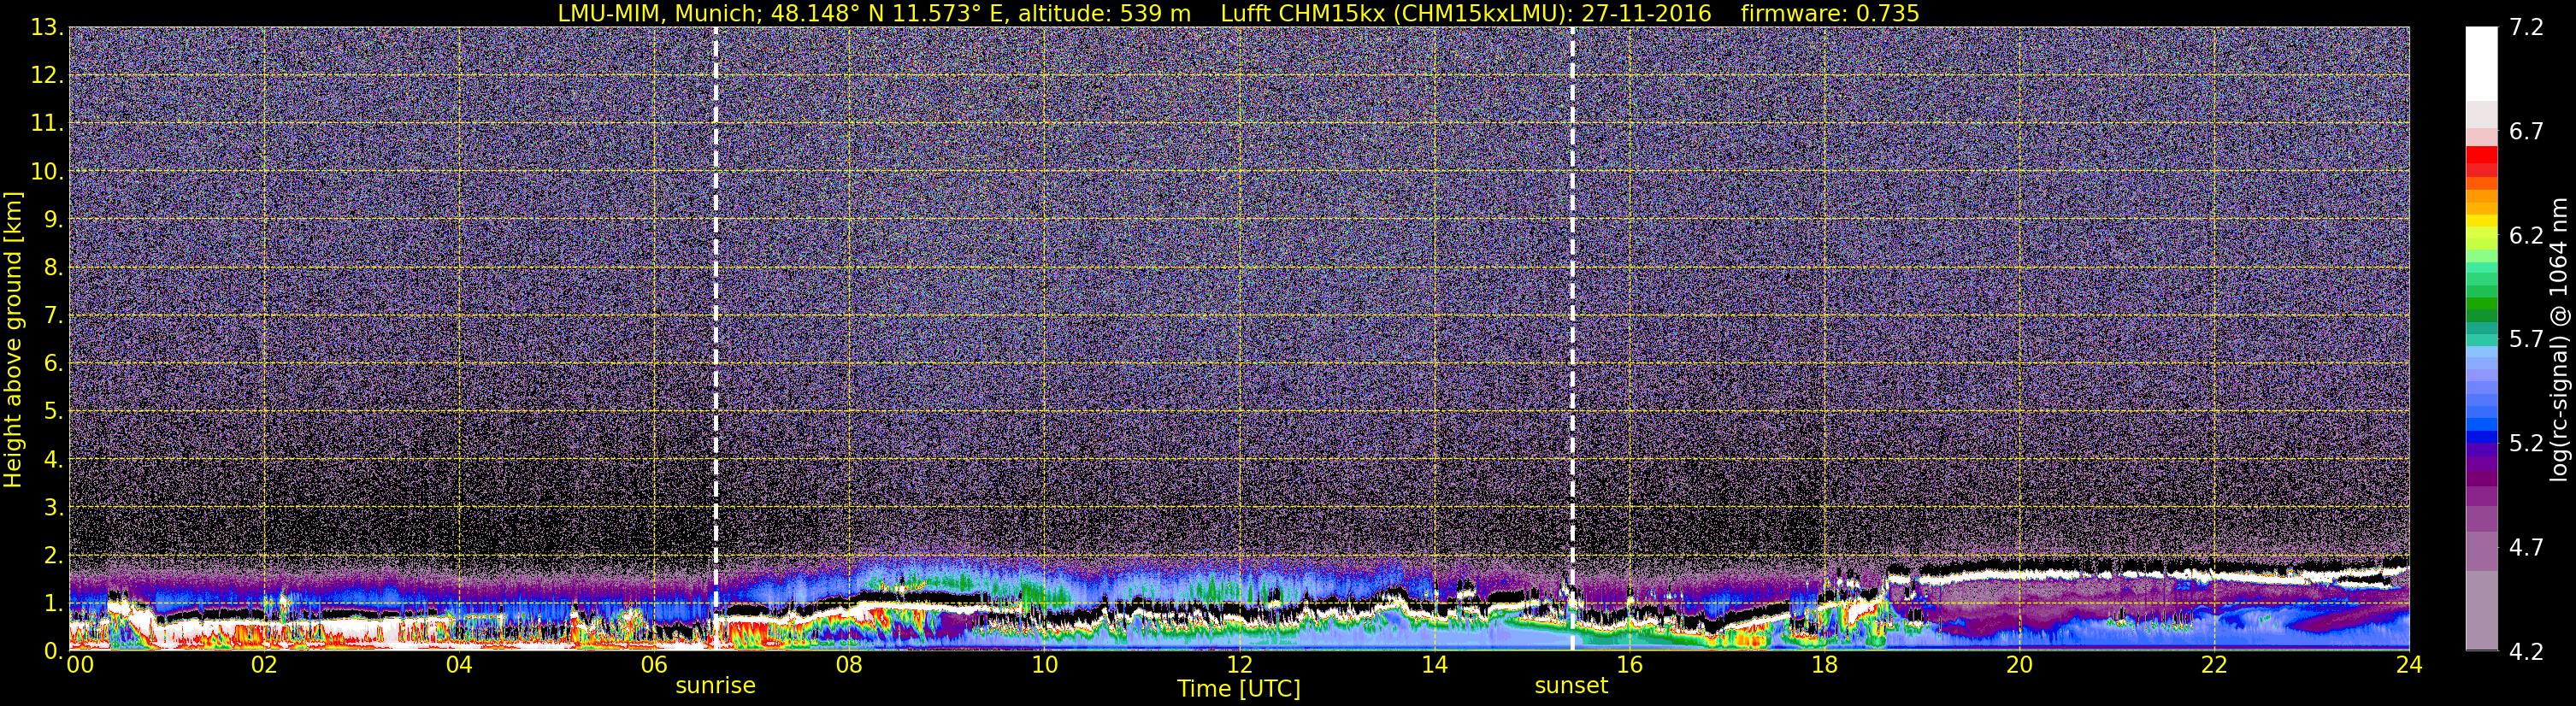Click the time axis tick label '06'
Image resolution: width=2576 pixels, height=706 pixels.
tap(654, 666)
